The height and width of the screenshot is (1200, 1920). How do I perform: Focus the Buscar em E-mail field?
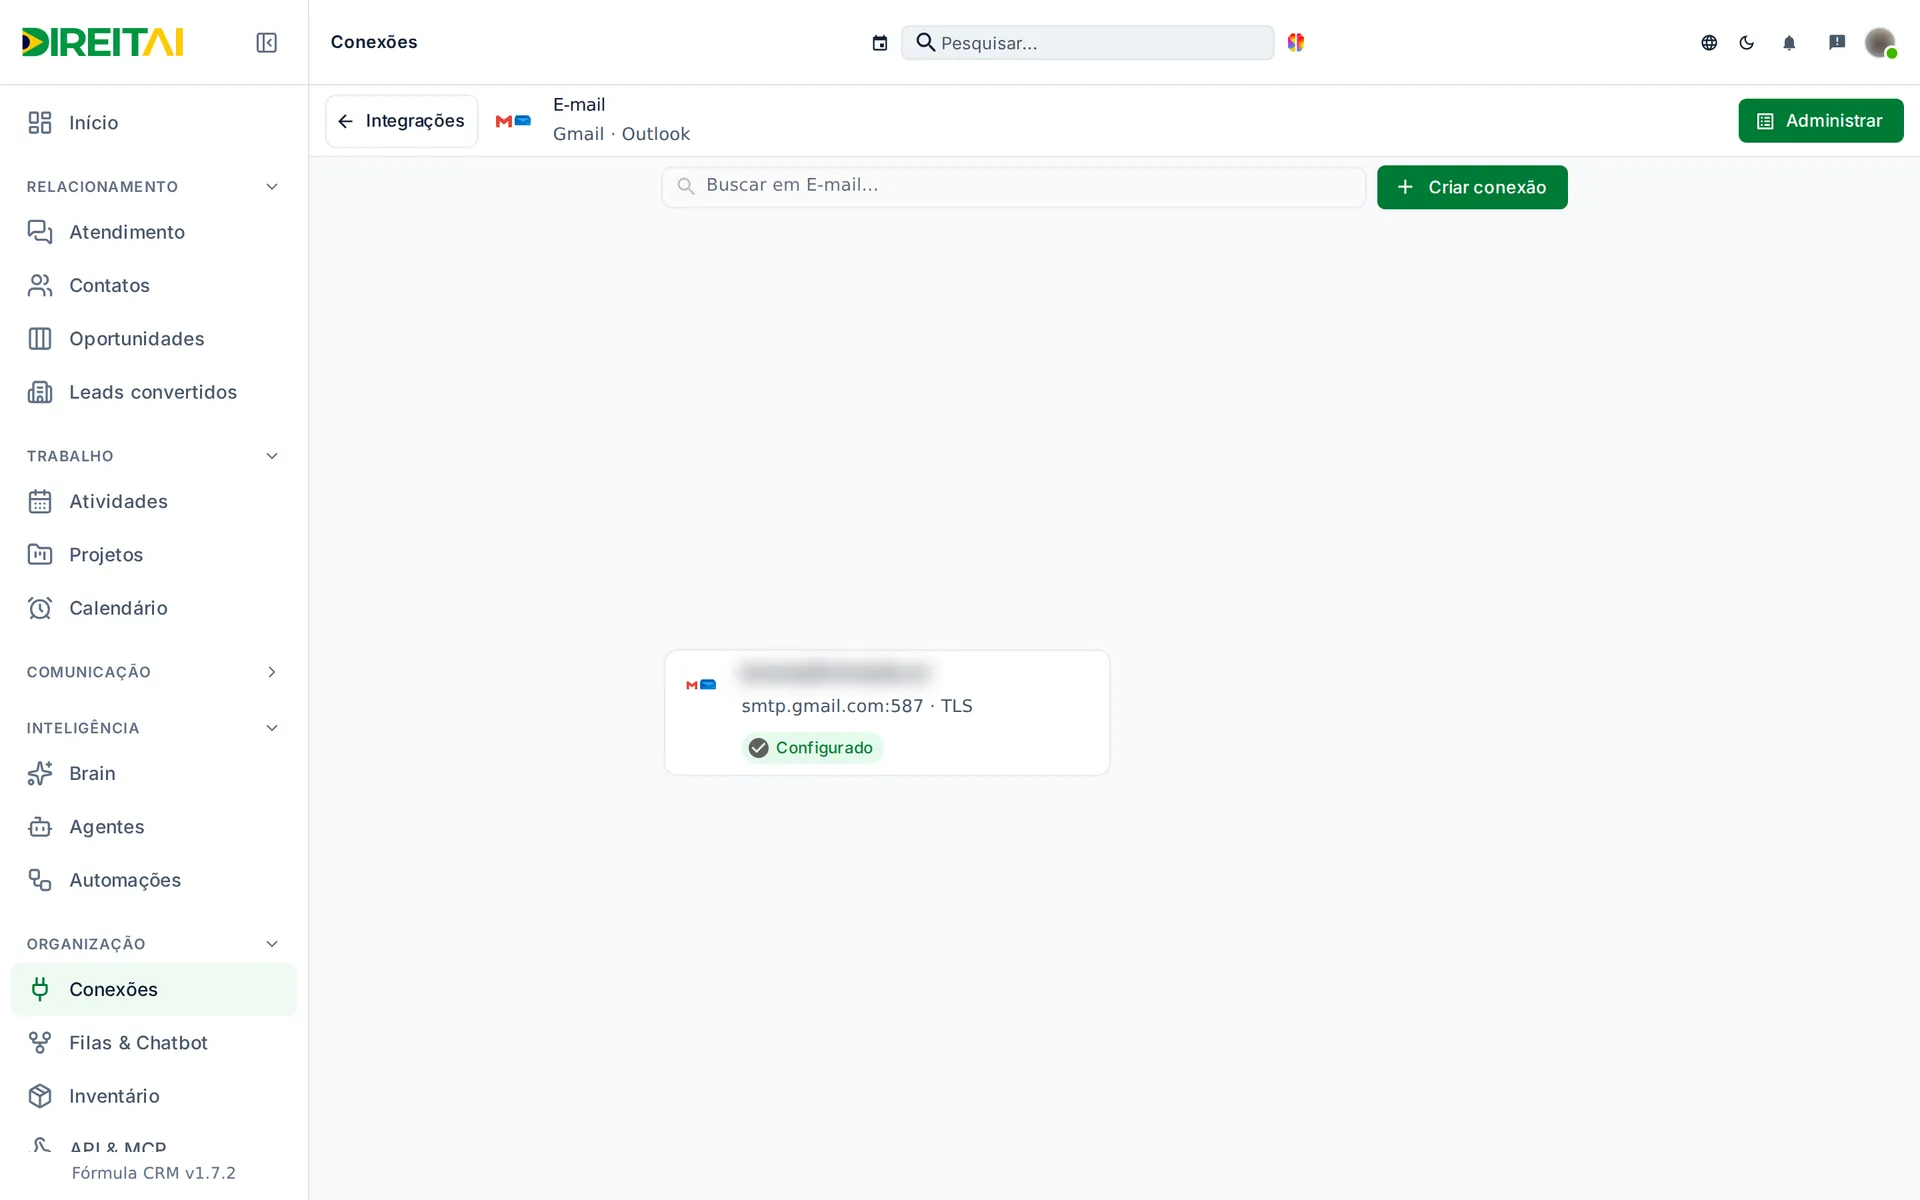click(x=1013, y=186)
